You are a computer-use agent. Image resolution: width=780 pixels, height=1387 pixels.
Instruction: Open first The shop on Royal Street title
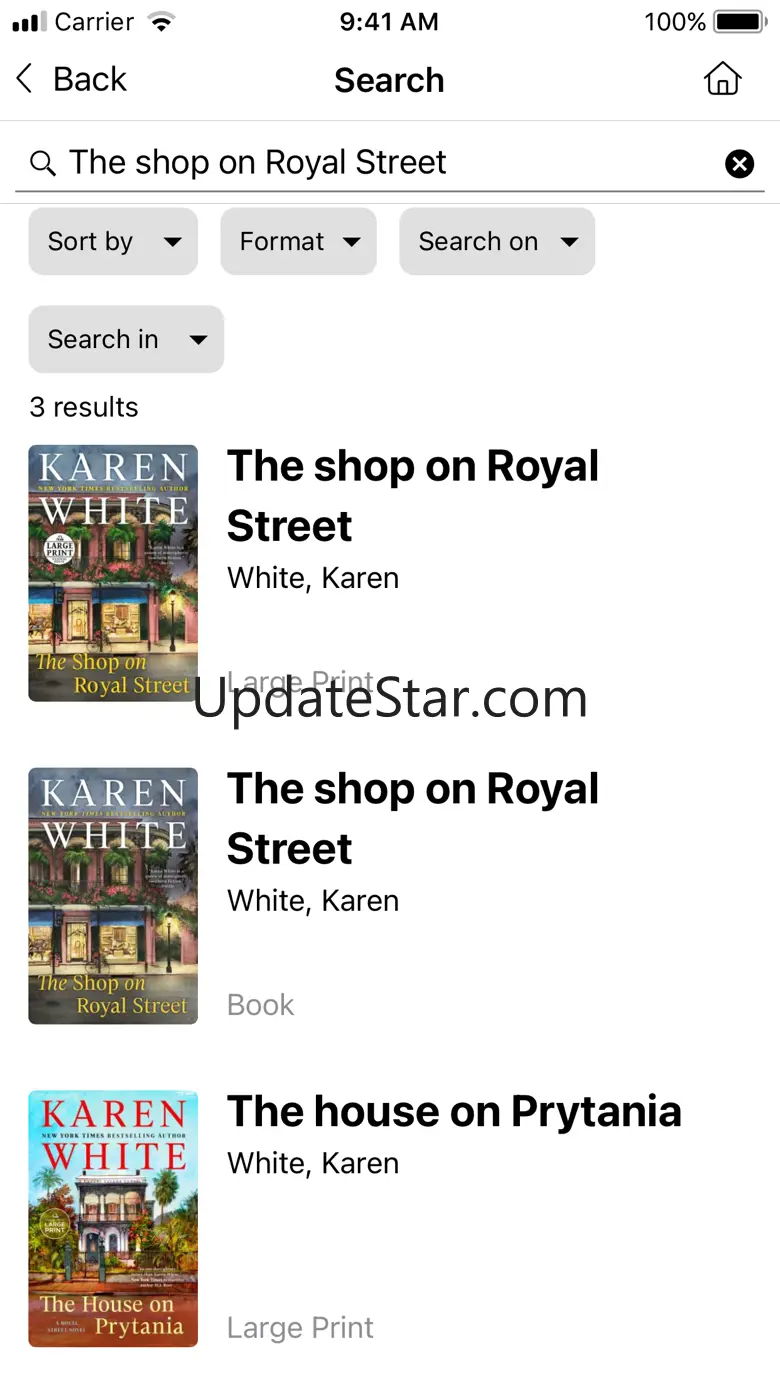click(413, 496)
